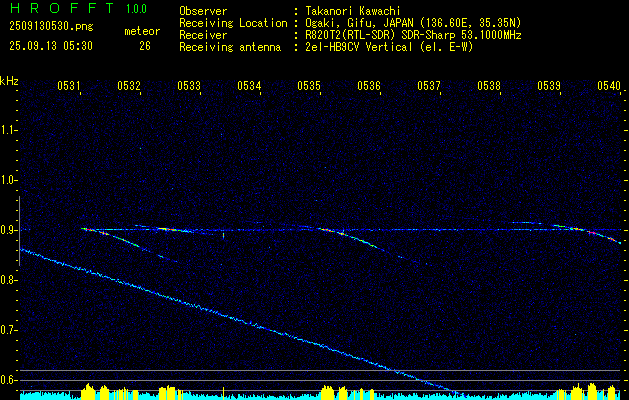Click the Receiving antenna label

[230, 47]
